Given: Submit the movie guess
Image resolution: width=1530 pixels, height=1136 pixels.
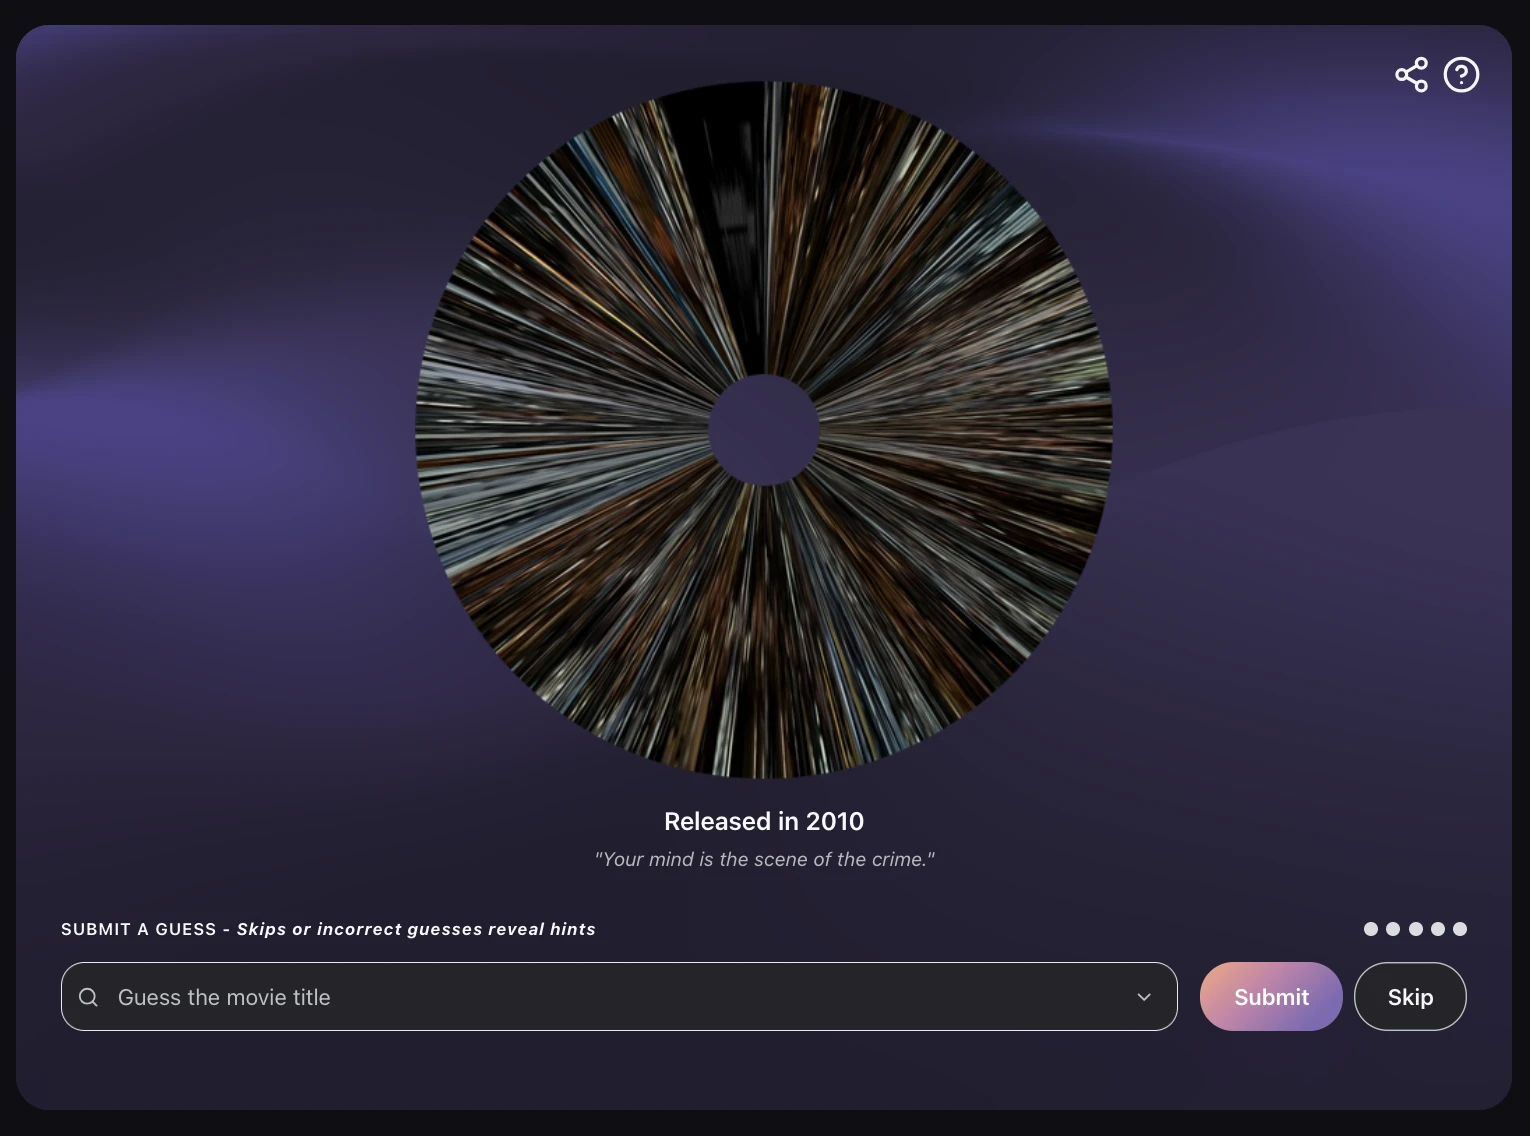Looking at the screenshot, I should (1271, 996).
